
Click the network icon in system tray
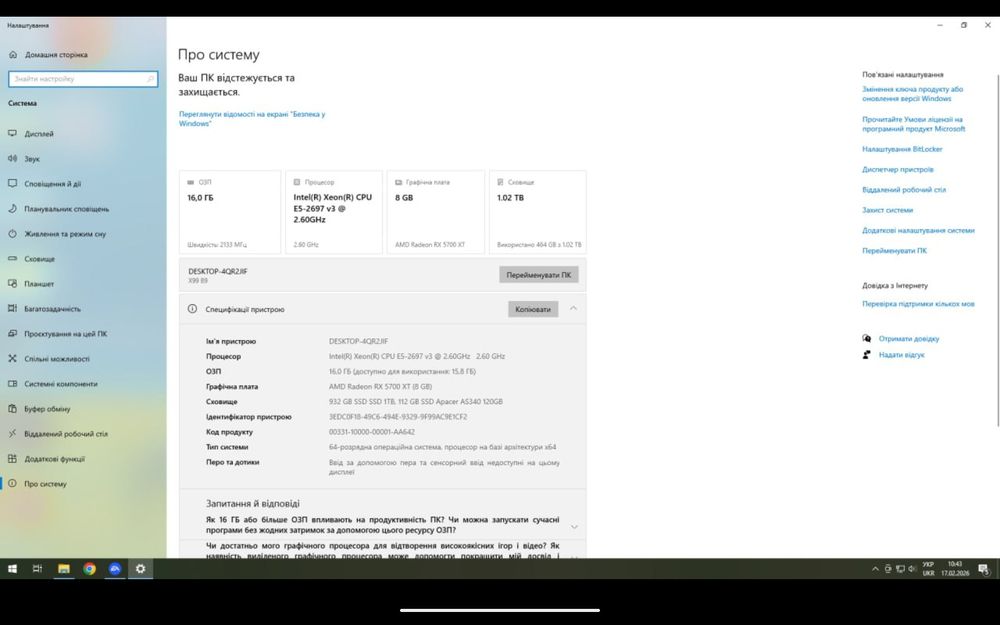[x=900, y=569]
